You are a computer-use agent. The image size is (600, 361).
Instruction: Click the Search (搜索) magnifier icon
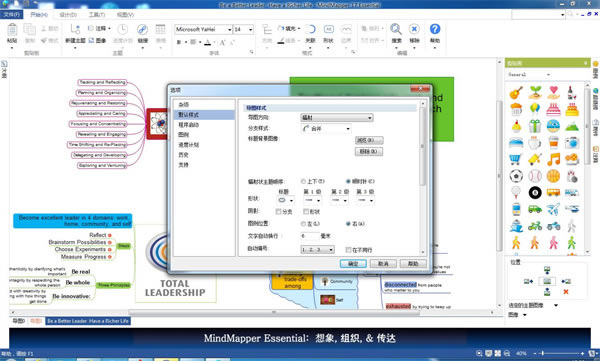coord(396,29)
